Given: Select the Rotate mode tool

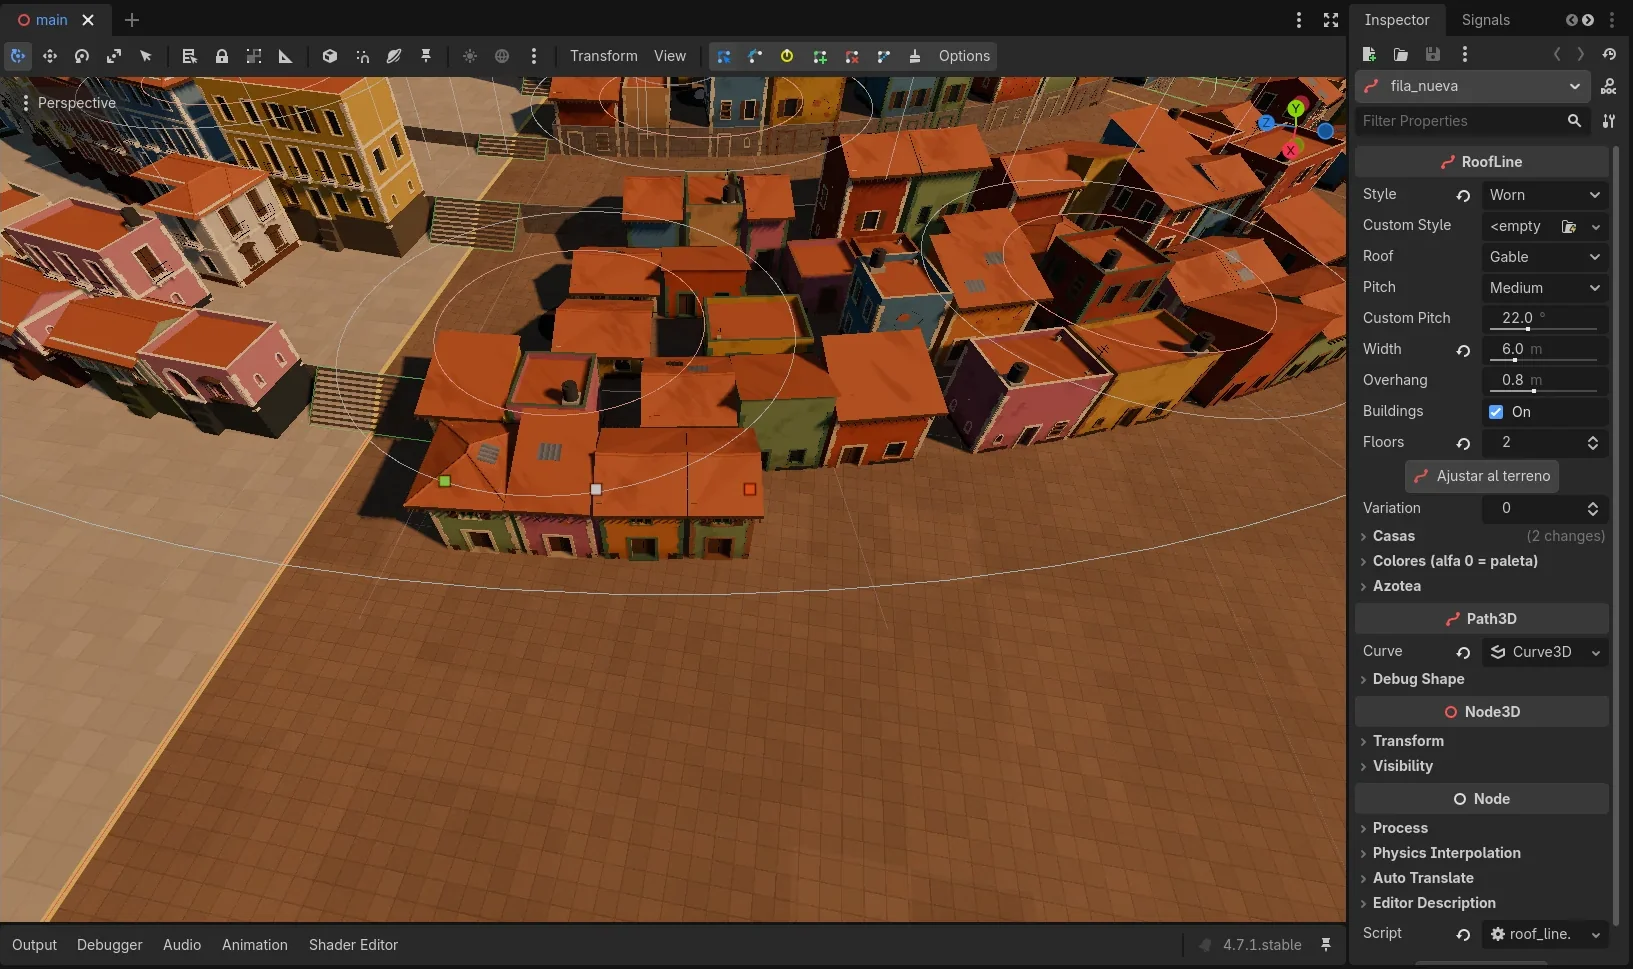Looking at the screenshot, I should coord(82,56).
